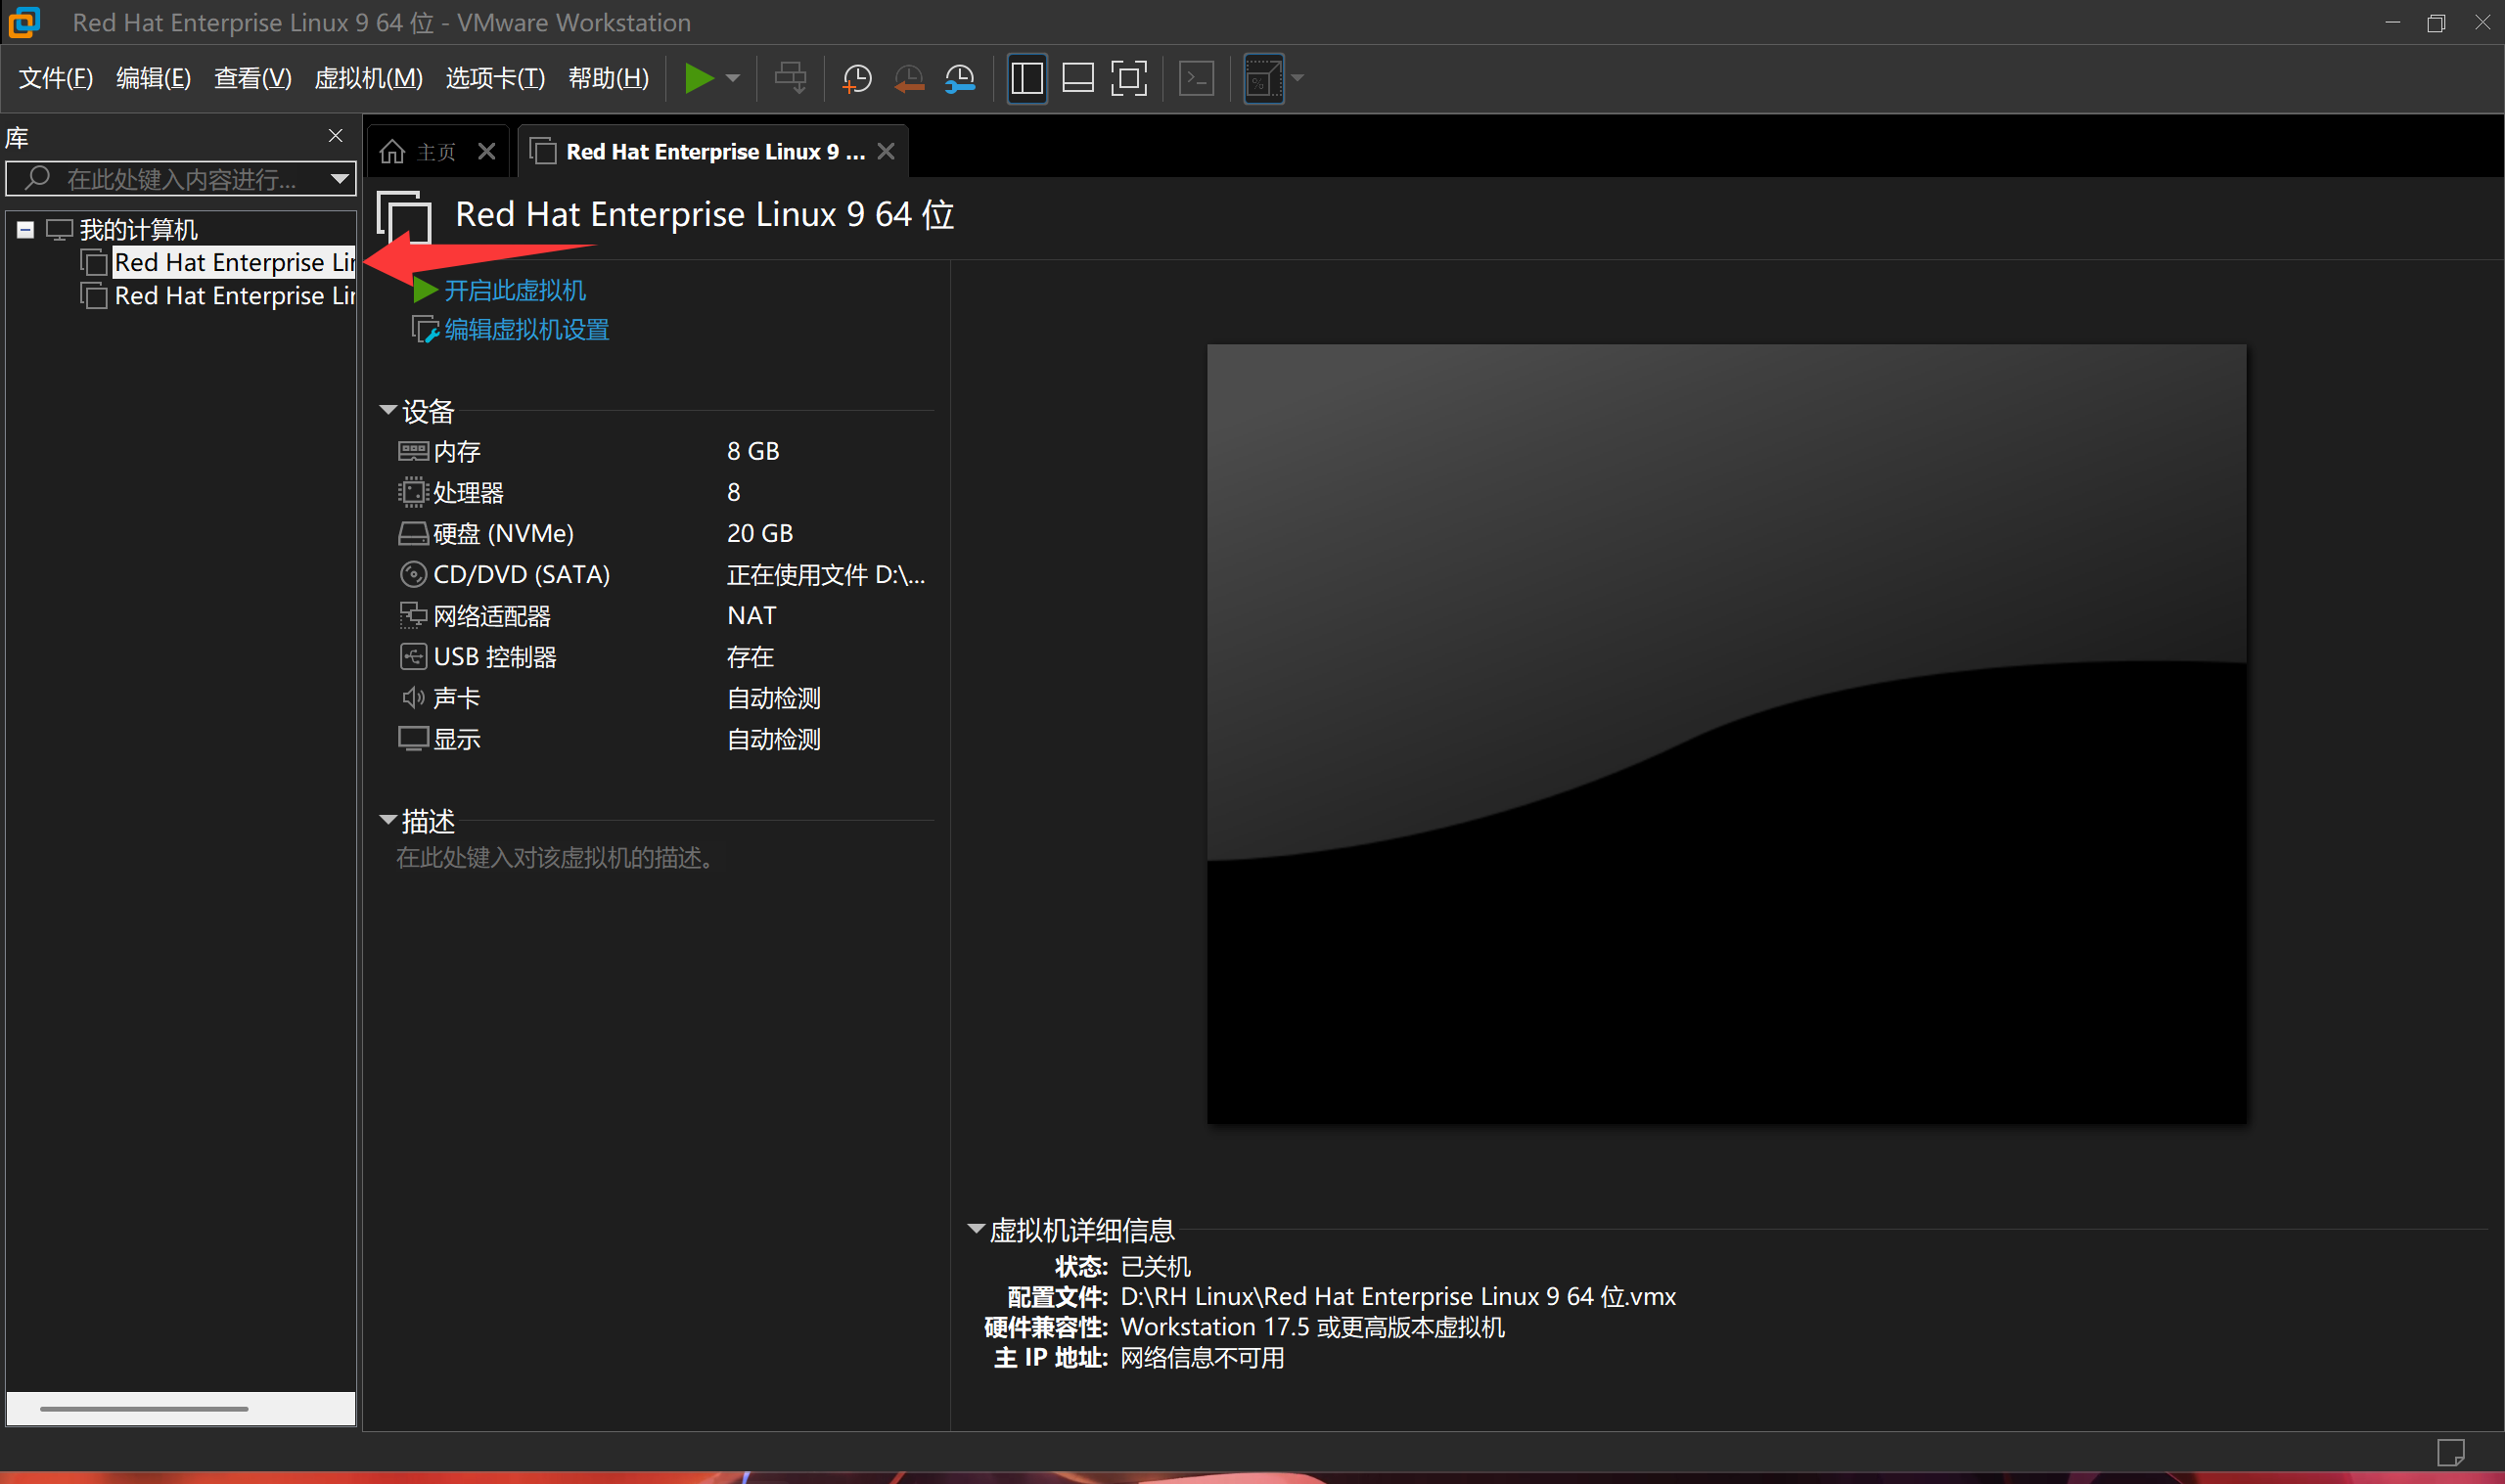Open the 查看(V) menu
The width and height of the screenshot is (2505, 1484).
252,78
